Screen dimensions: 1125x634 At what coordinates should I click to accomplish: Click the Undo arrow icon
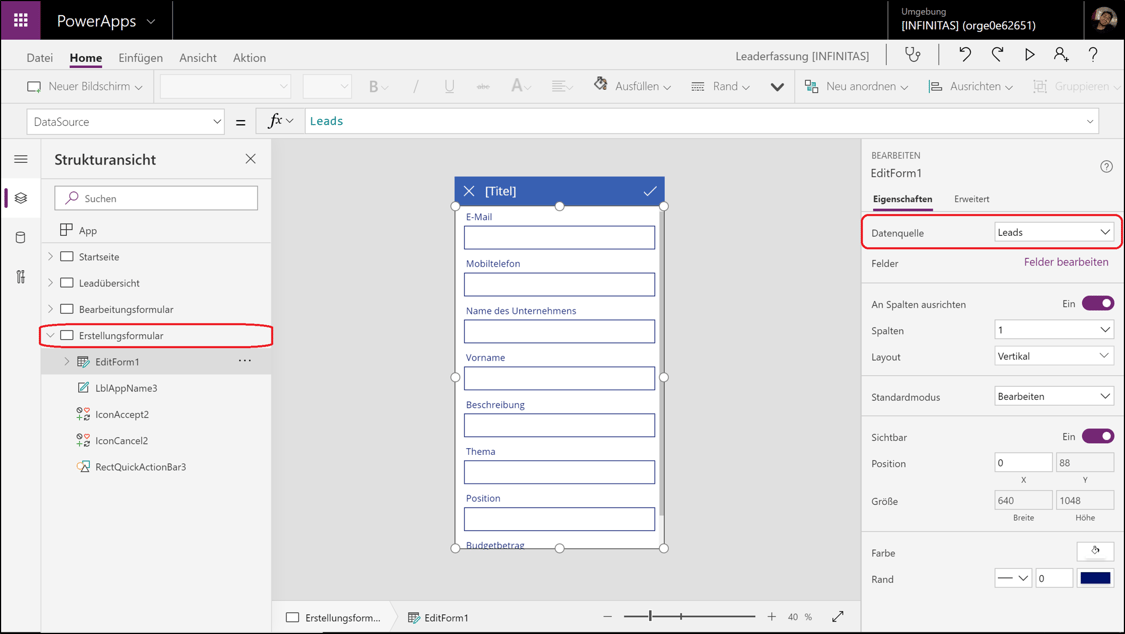[x=964, y=55]
